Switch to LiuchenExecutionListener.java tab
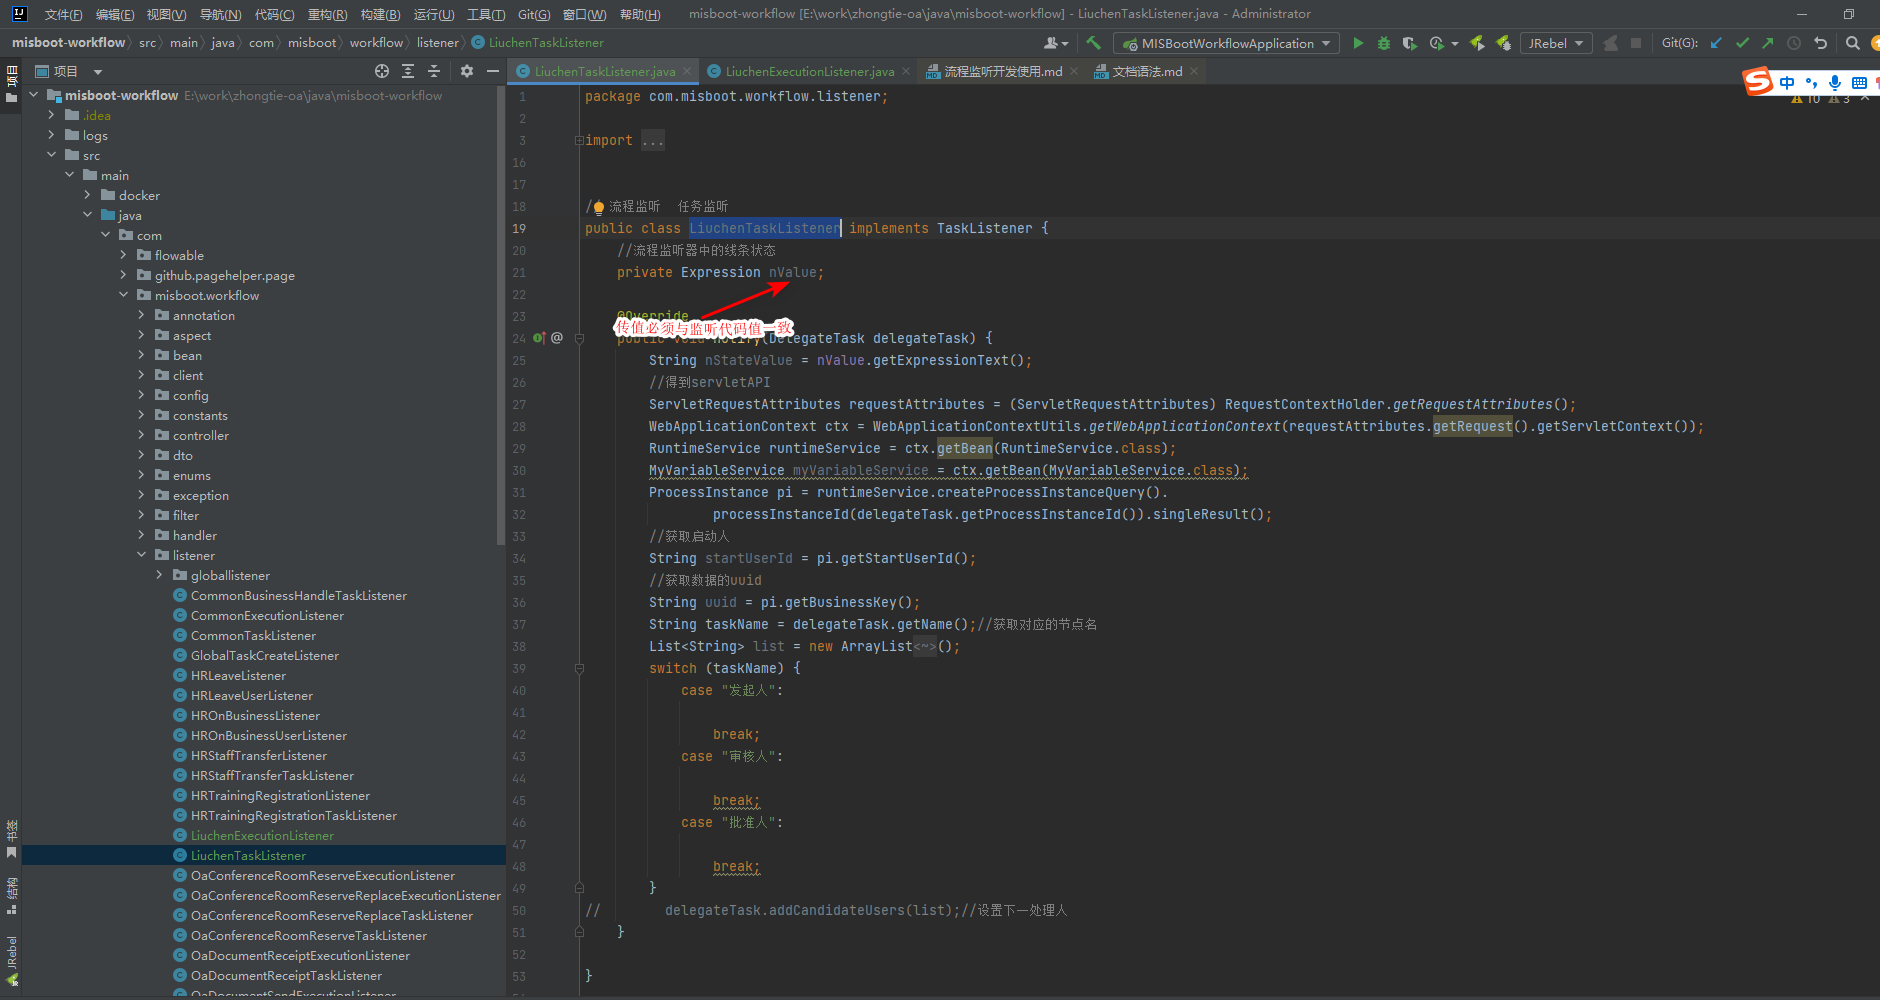1880x1000 pixels. click(809, 71)
